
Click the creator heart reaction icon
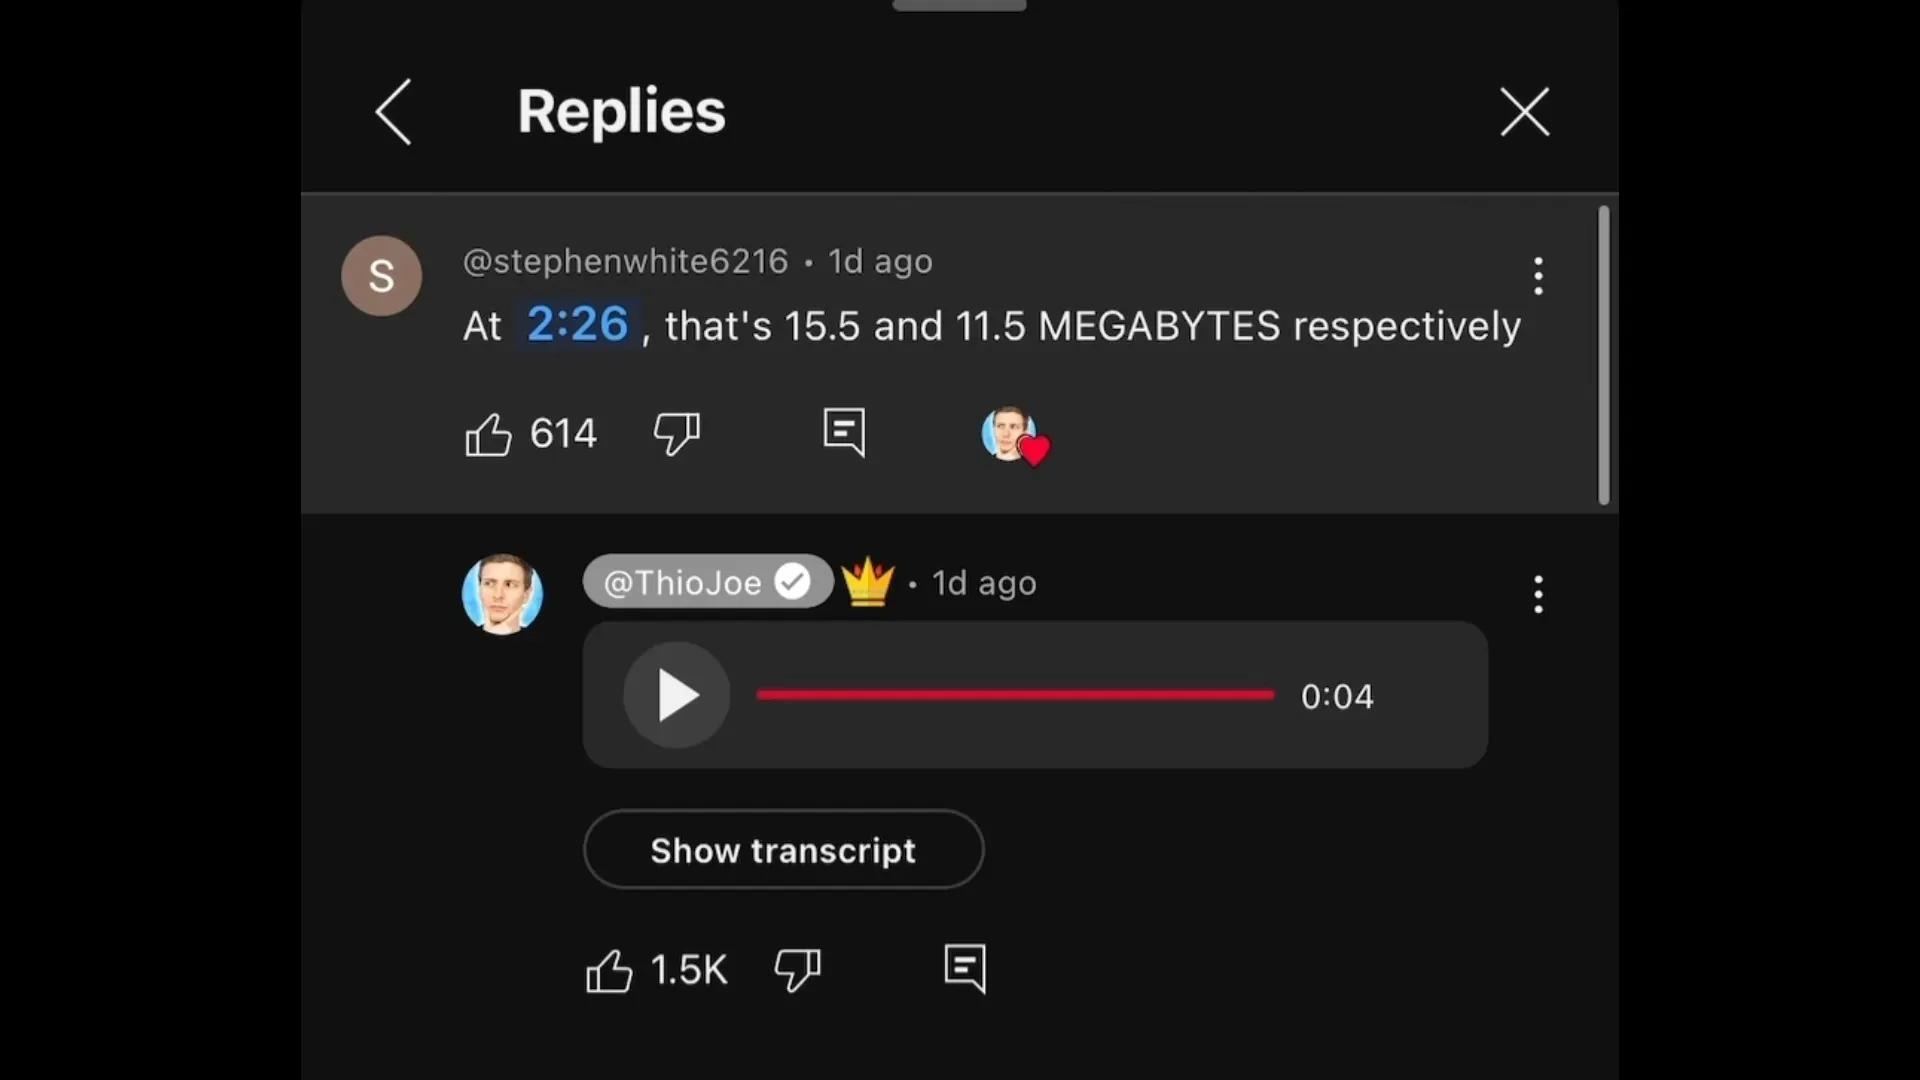pos(1015,435)
